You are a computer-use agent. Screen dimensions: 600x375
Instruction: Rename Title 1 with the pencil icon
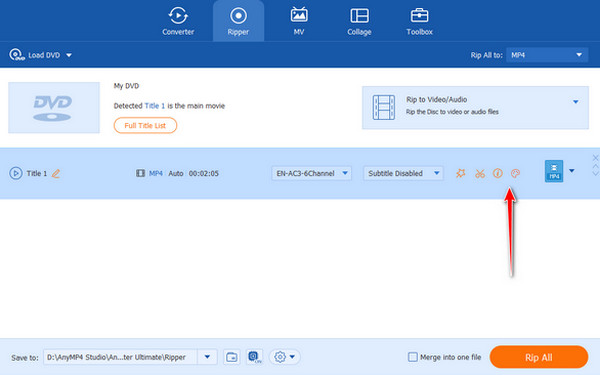click(56, 174)
